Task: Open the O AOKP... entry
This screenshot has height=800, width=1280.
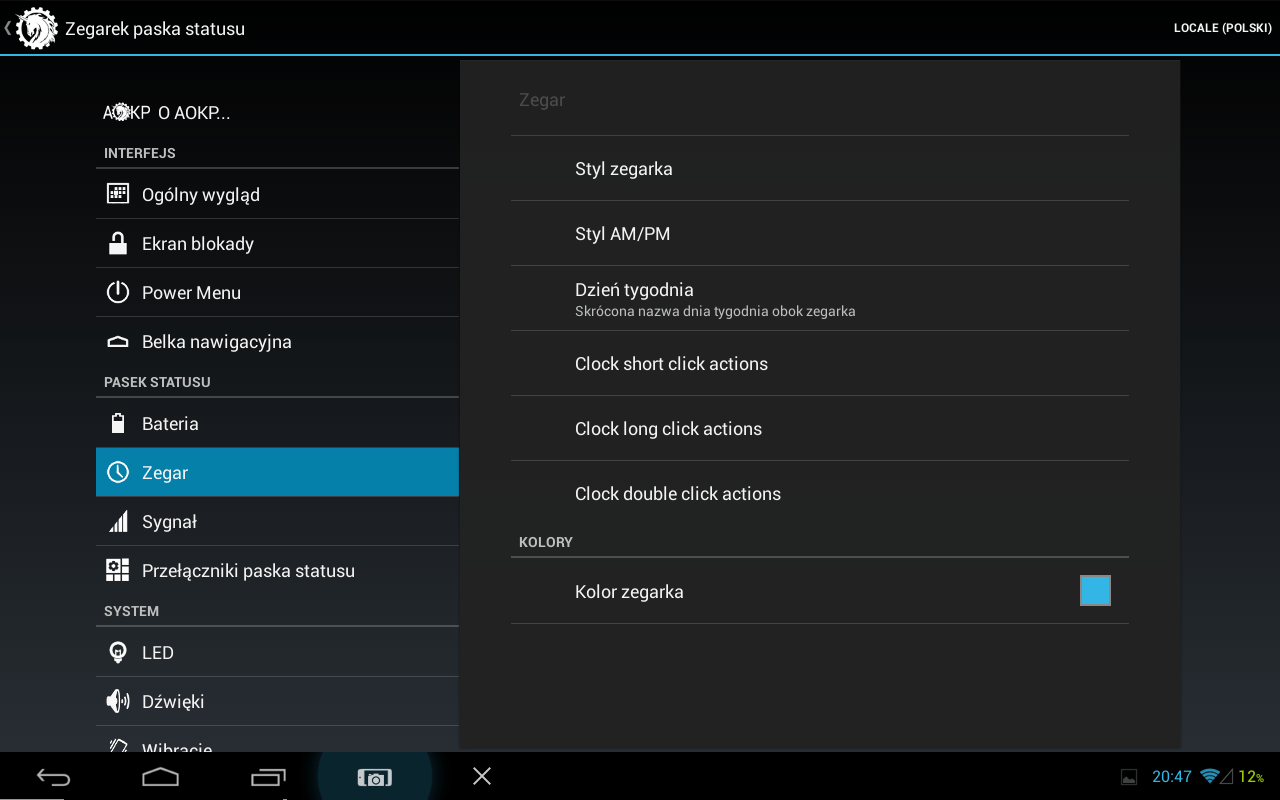Action: (x=278, y=112)
